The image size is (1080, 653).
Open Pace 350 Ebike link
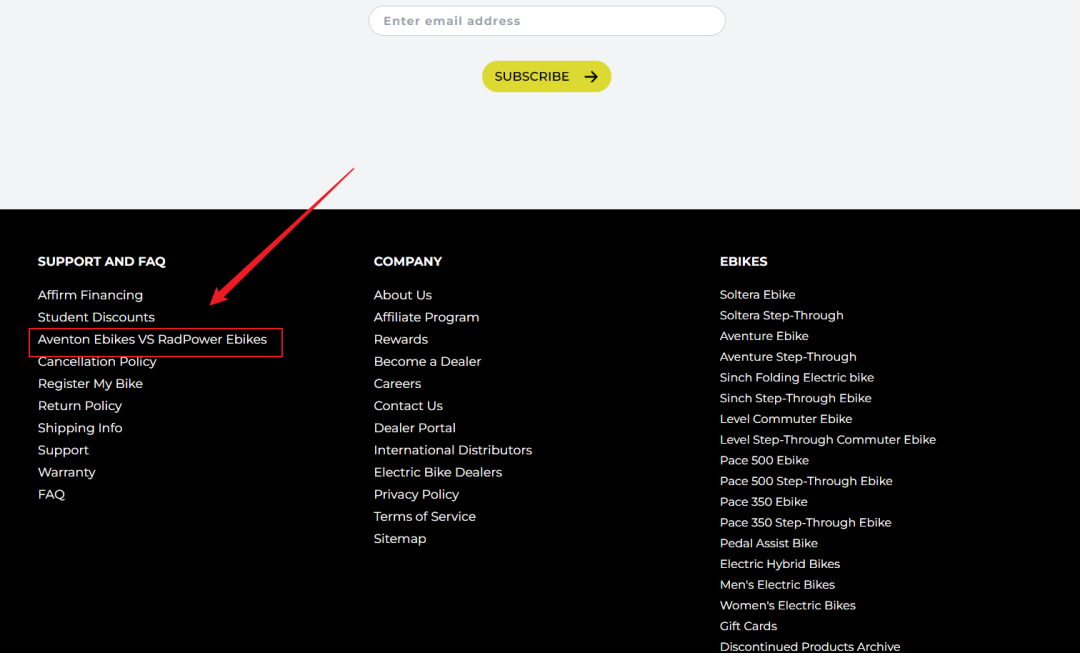(764, 501)
